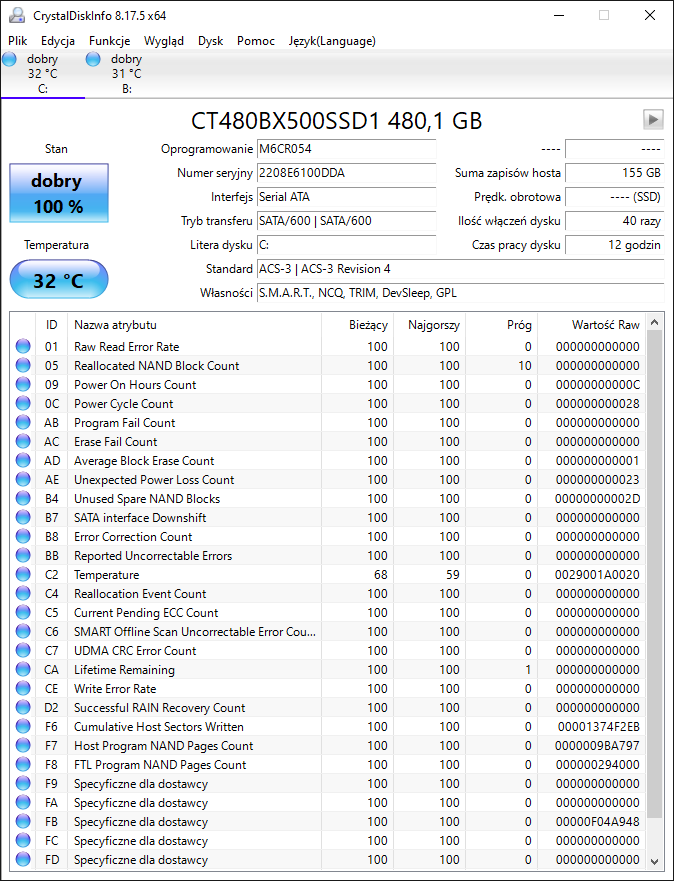674x881 pixels.
Task: Click the Suma zapisów hosta value 155 GB
Action: pyautogui.click(x=614, y=173)
